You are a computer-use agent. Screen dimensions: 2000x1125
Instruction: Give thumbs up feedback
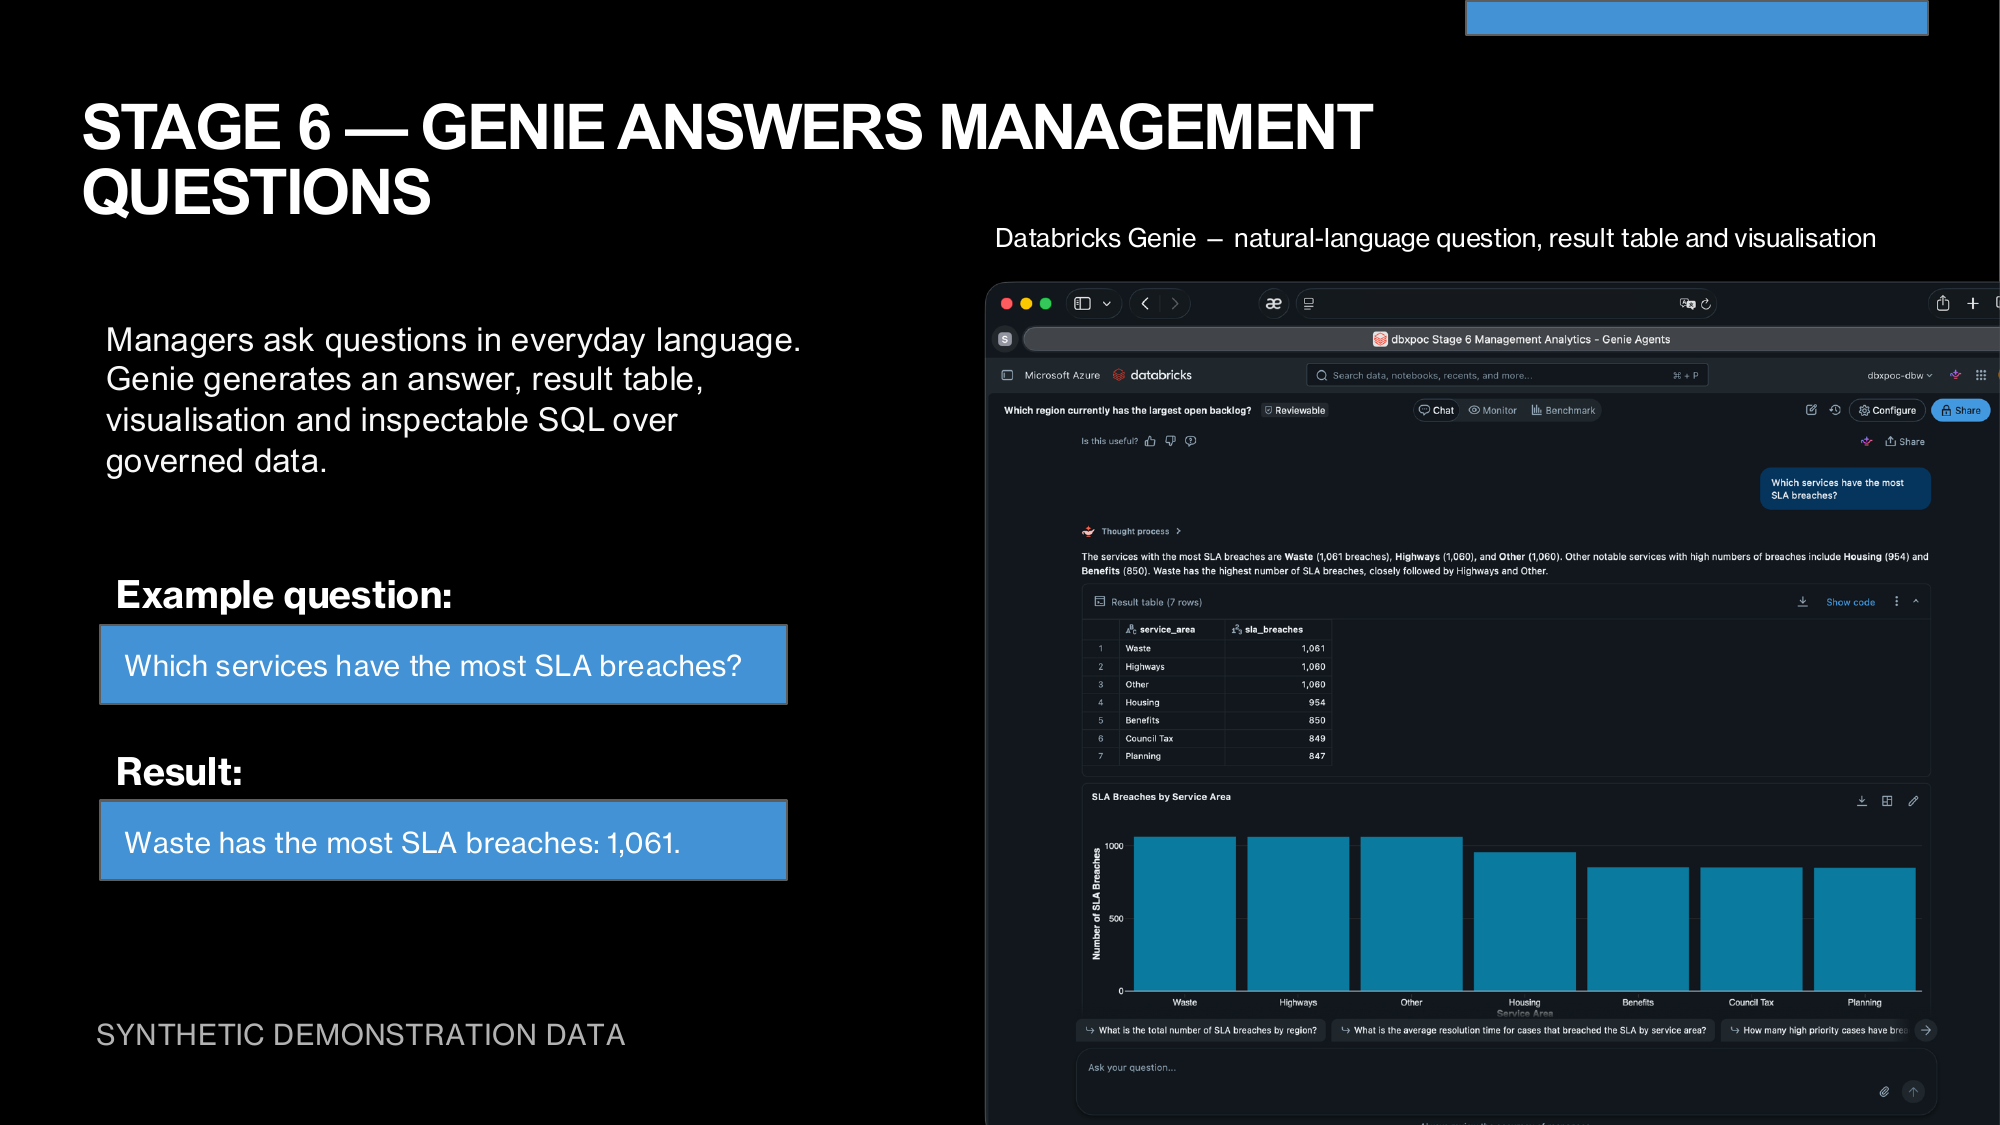pyautogui.click(x=1150, y=441)
